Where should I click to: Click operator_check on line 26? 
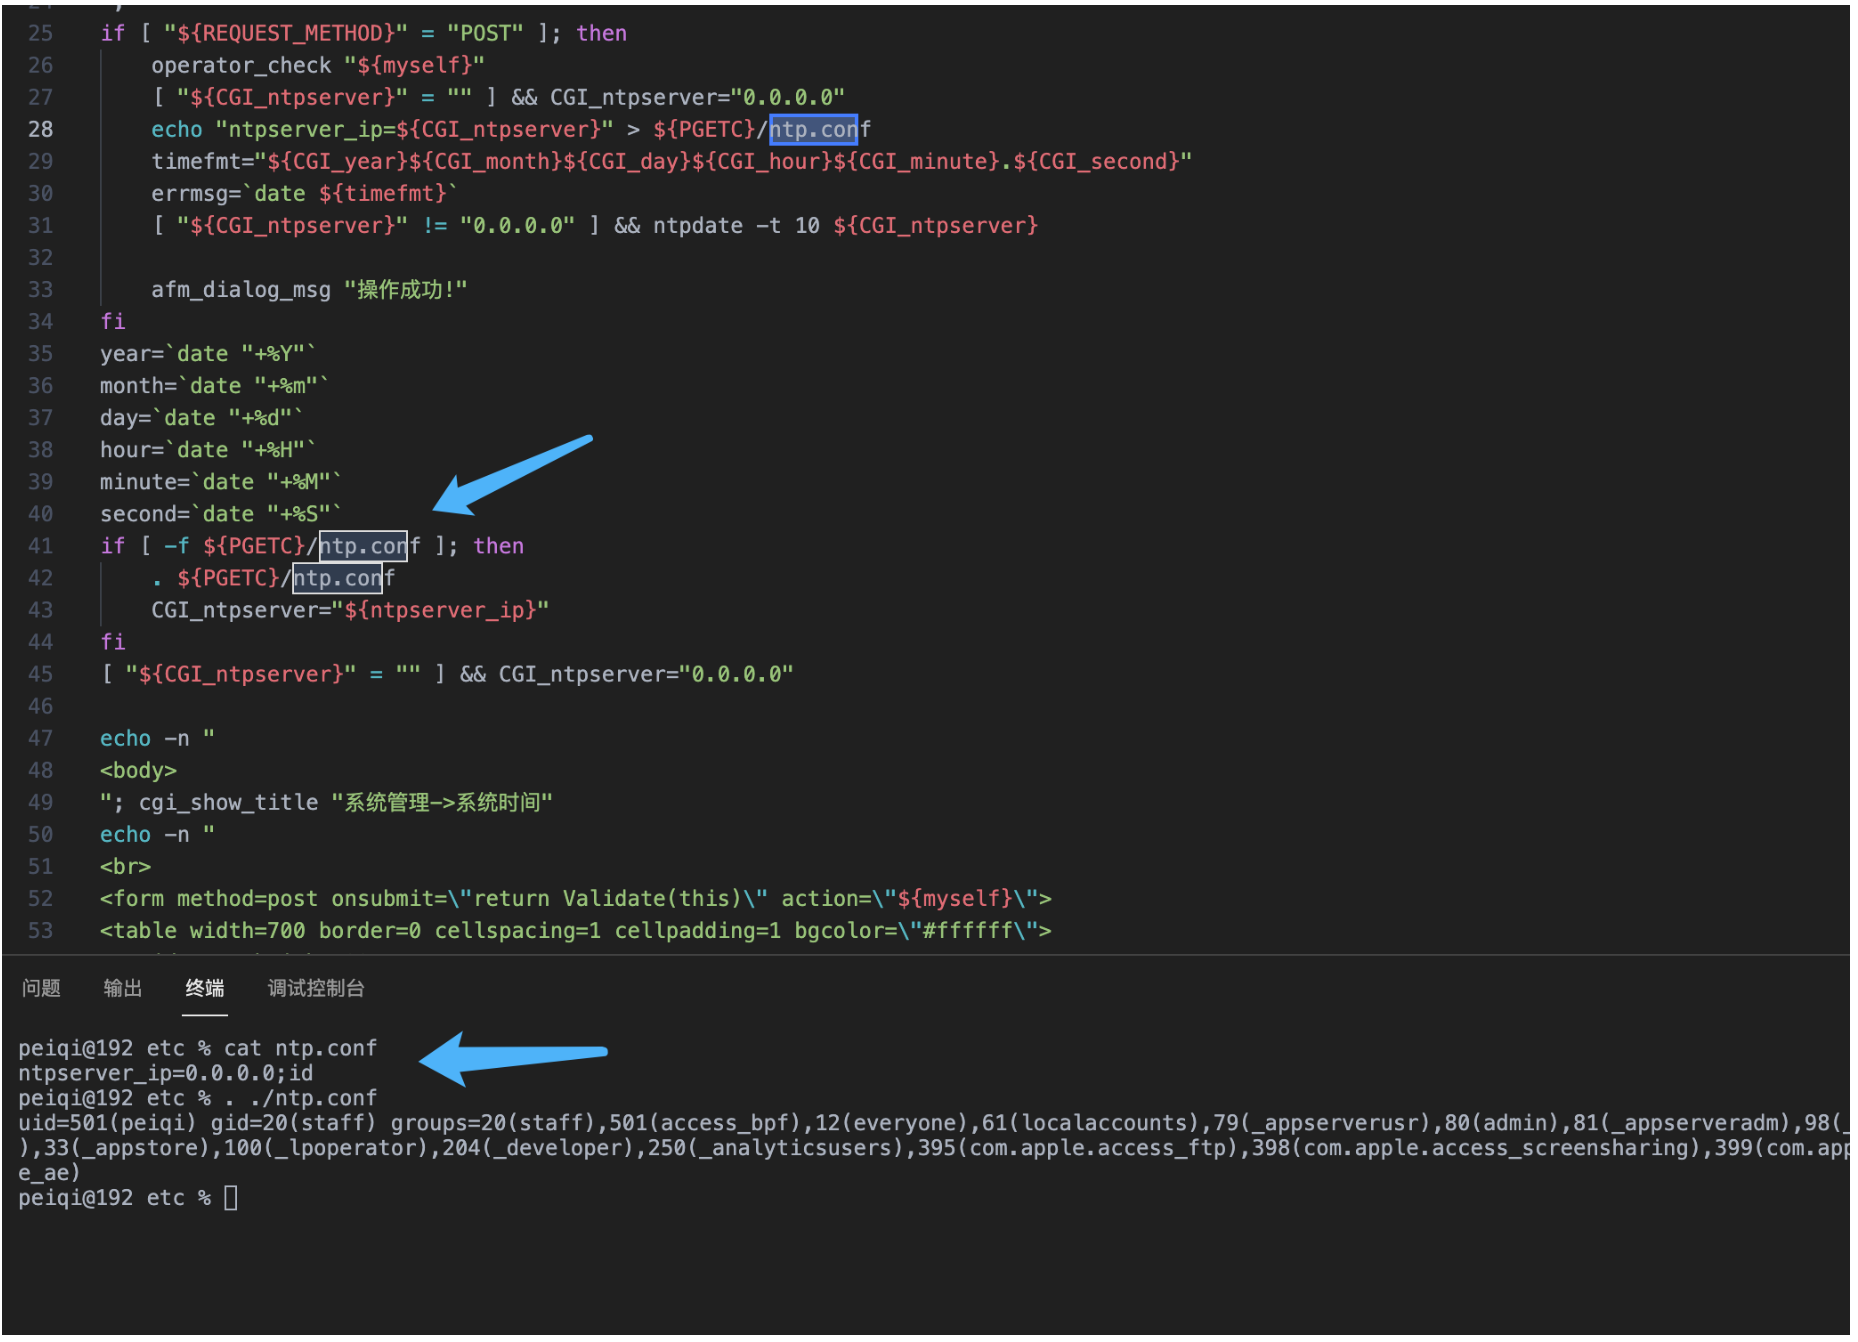click(x=241, y=65)
